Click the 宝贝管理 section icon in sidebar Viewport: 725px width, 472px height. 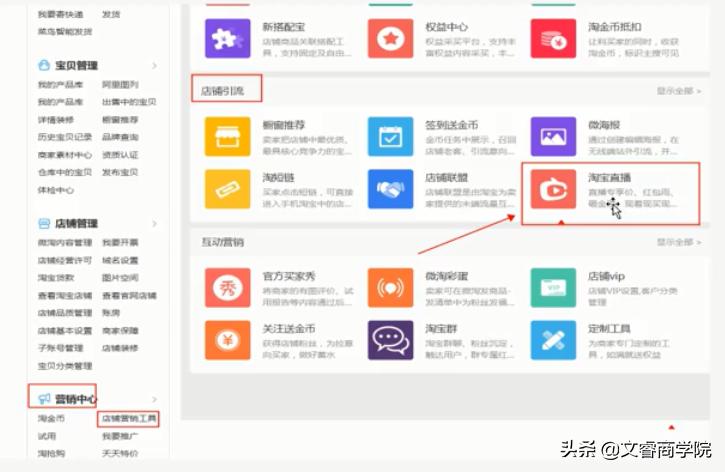pos(44,65)
